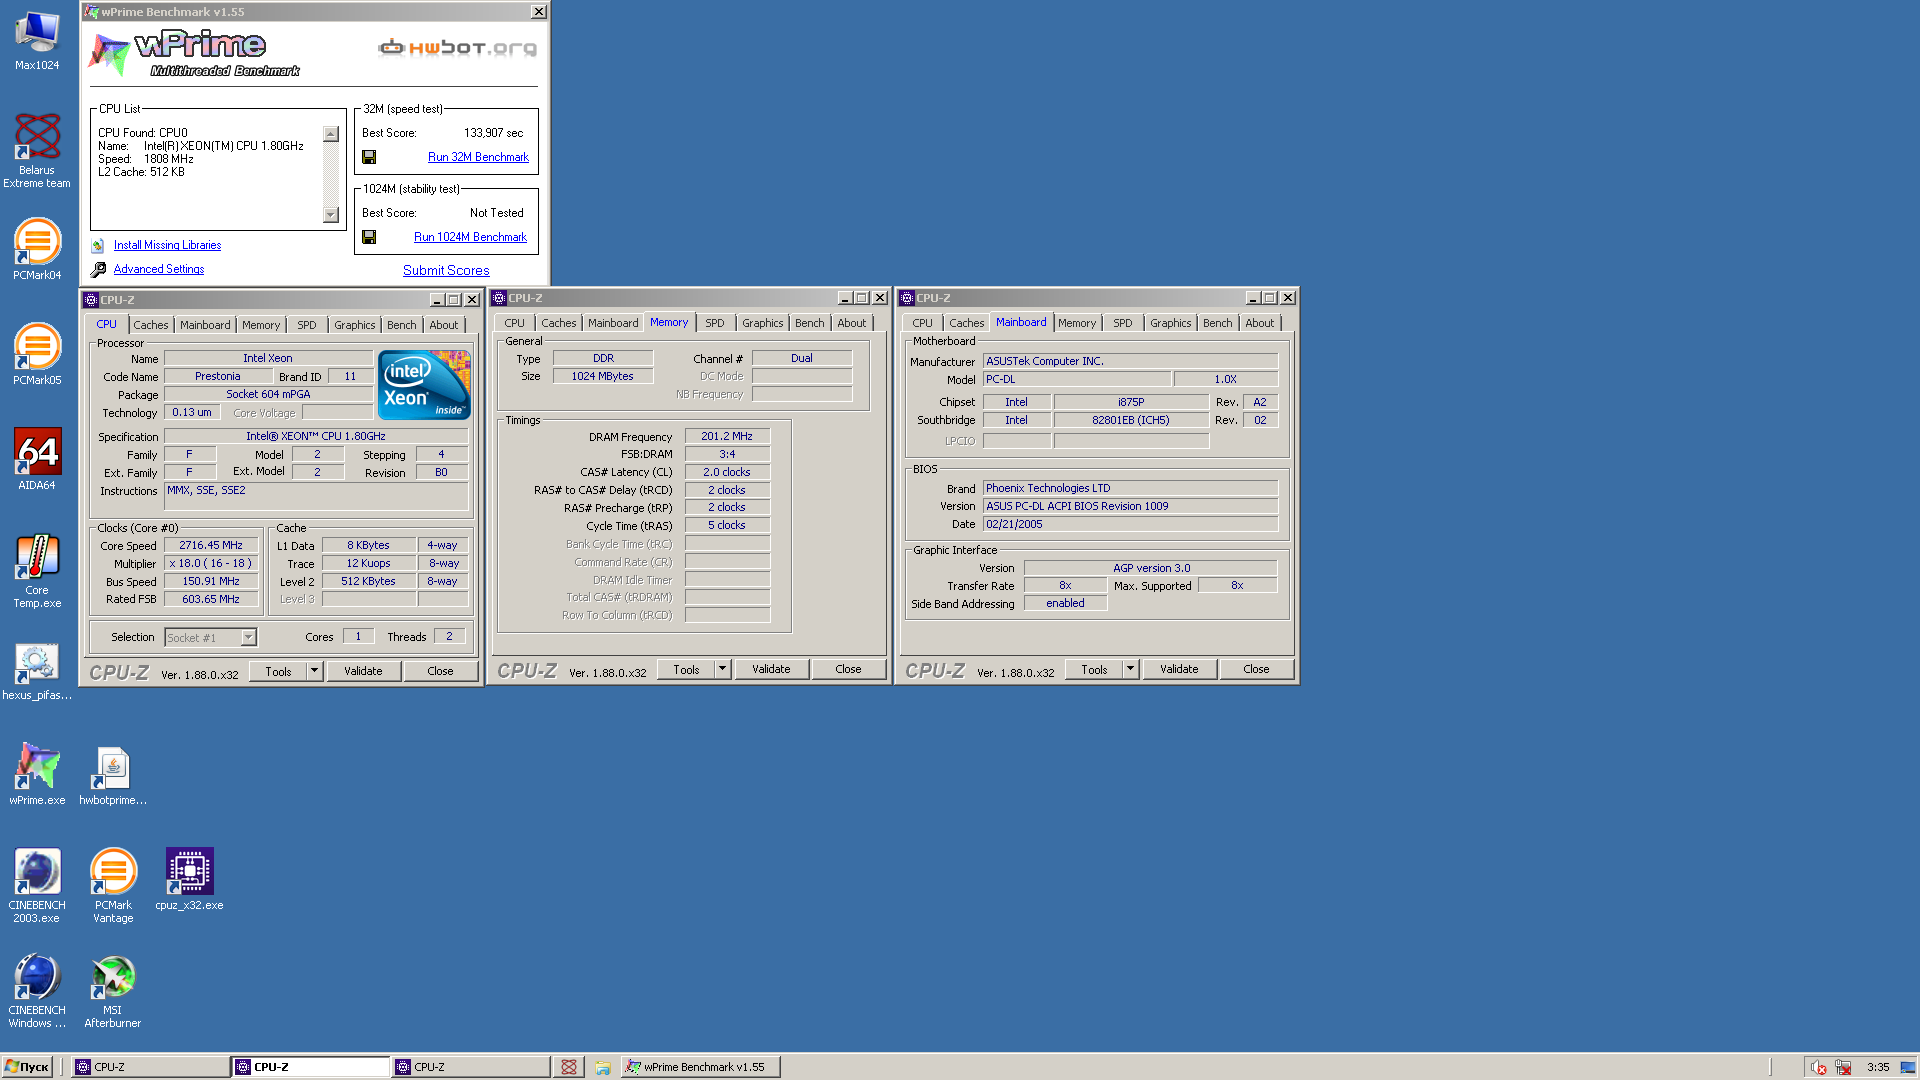Select Memory tab in the right CPU-Z window
This screenshot has width=1920, height=1080.
coord(1077,323)
